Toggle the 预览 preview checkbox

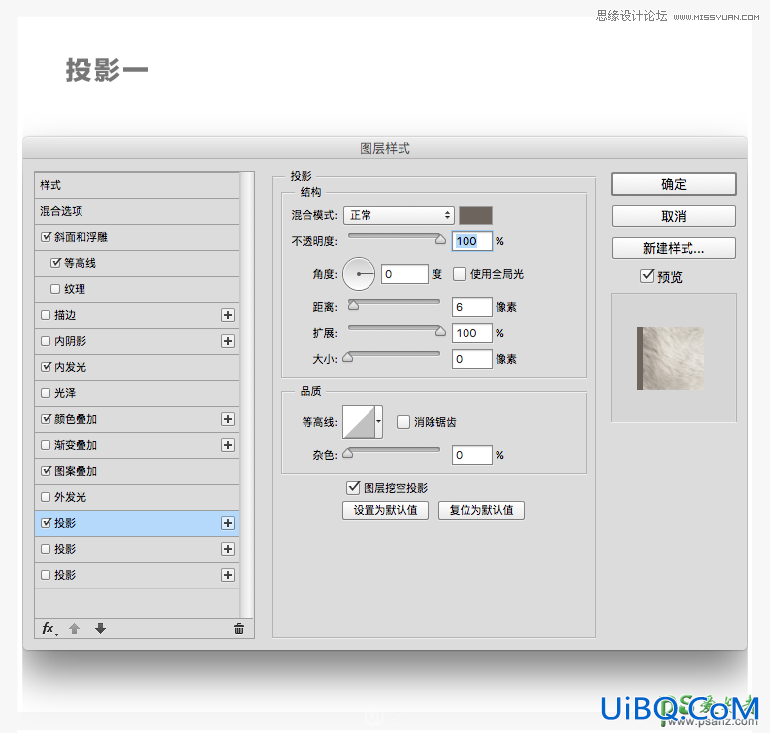tap(647, 276)
